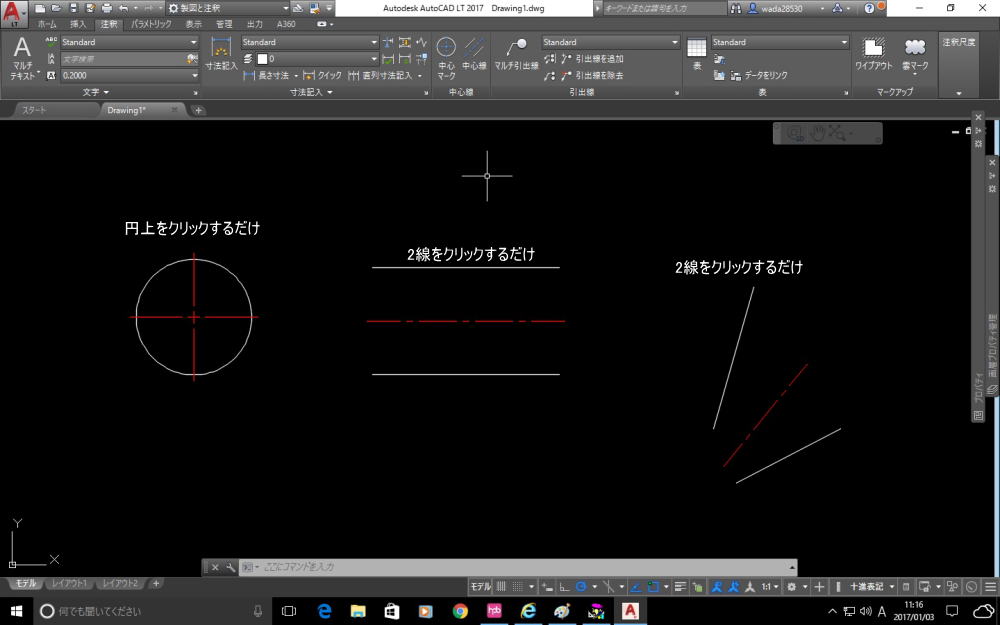The width and height of the screenshot is (1000, 625).
Task: Click the new drawing plus tab button
Action: click(198, 110)
